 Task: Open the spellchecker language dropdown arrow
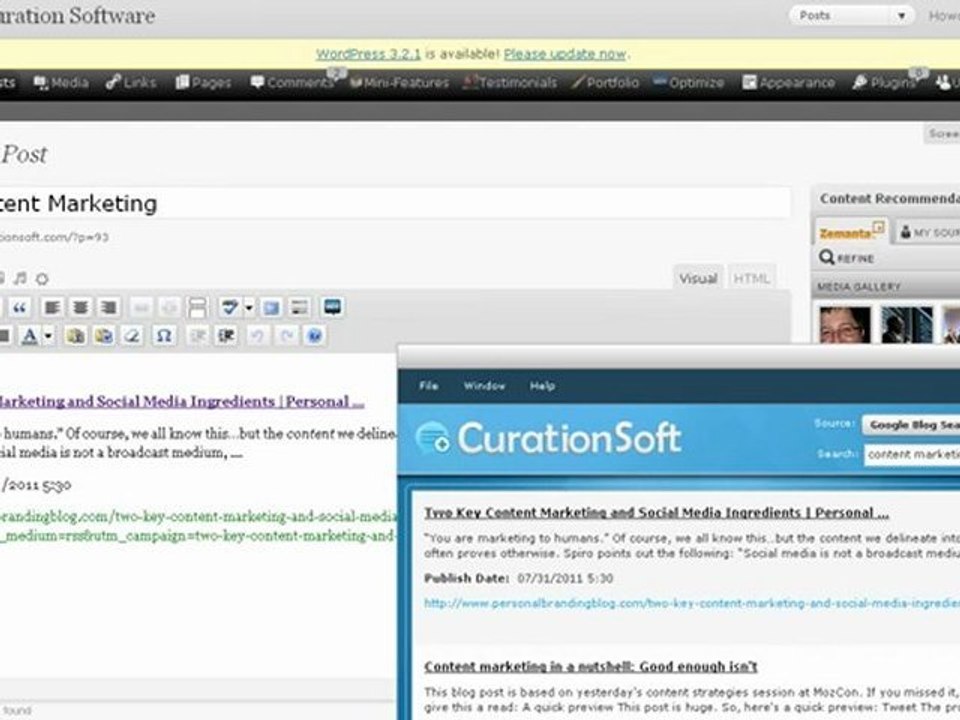point(249,307)
